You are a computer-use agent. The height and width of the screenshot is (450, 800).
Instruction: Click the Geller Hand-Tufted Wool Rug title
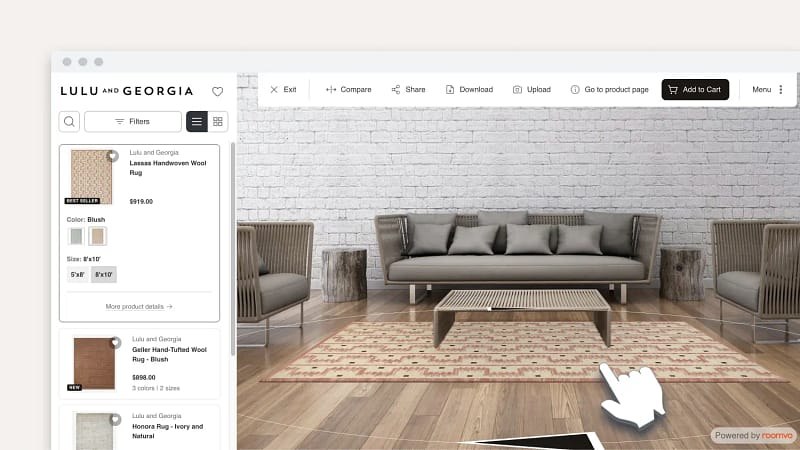tap(169, 355)
